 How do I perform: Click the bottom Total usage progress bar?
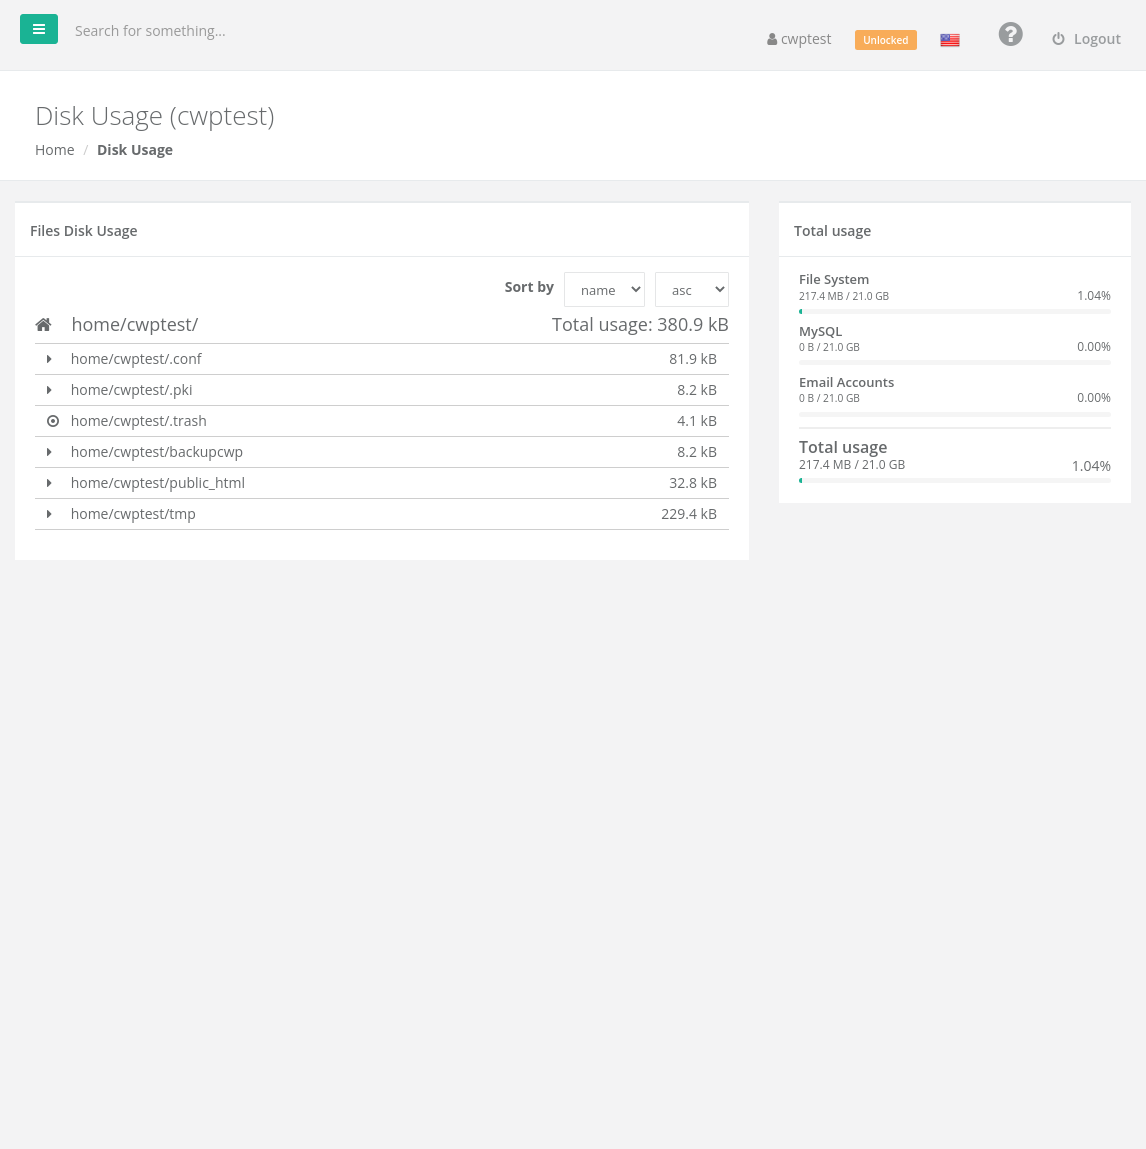coord(955,481)
